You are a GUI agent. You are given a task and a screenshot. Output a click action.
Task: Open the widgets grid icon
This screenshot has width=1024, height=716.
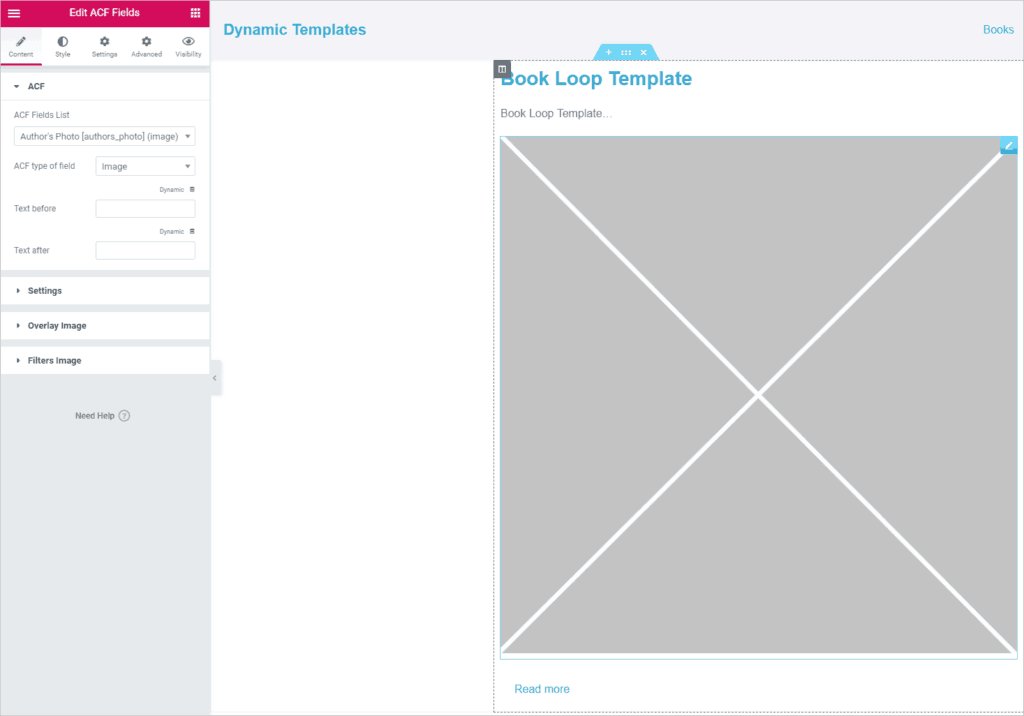195,13
